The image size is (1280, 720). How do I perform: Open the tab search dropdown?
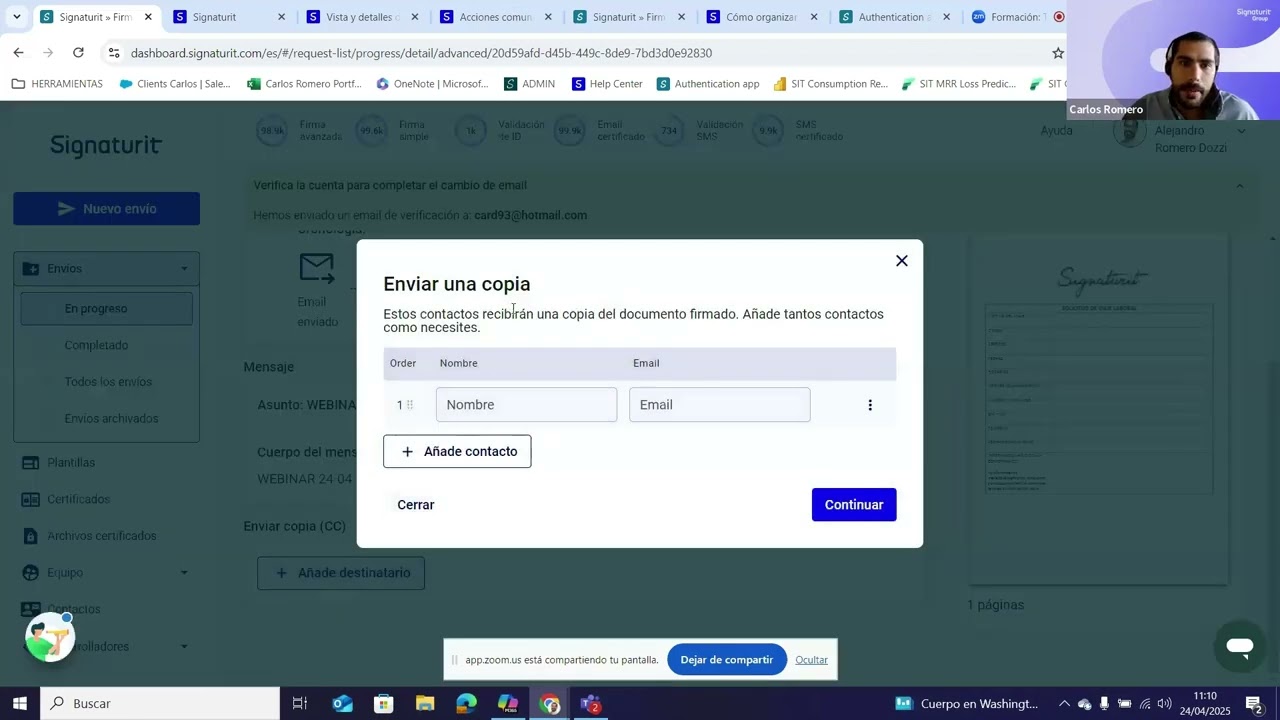16,17
